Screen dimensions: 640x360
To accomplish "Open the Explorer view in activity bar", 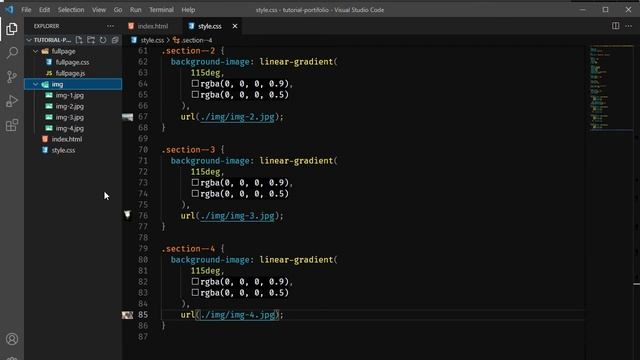I will [12, 29].
